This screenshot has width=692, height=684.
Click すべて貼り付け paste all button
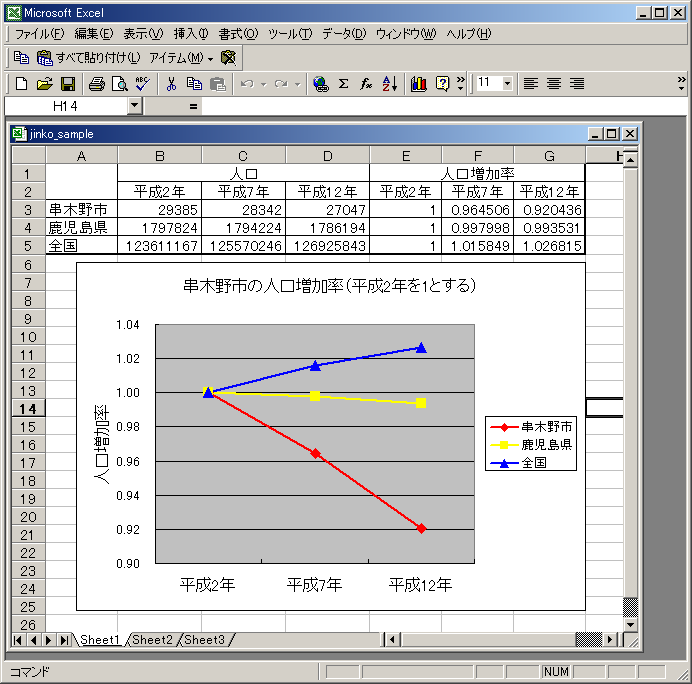[88, 57]
